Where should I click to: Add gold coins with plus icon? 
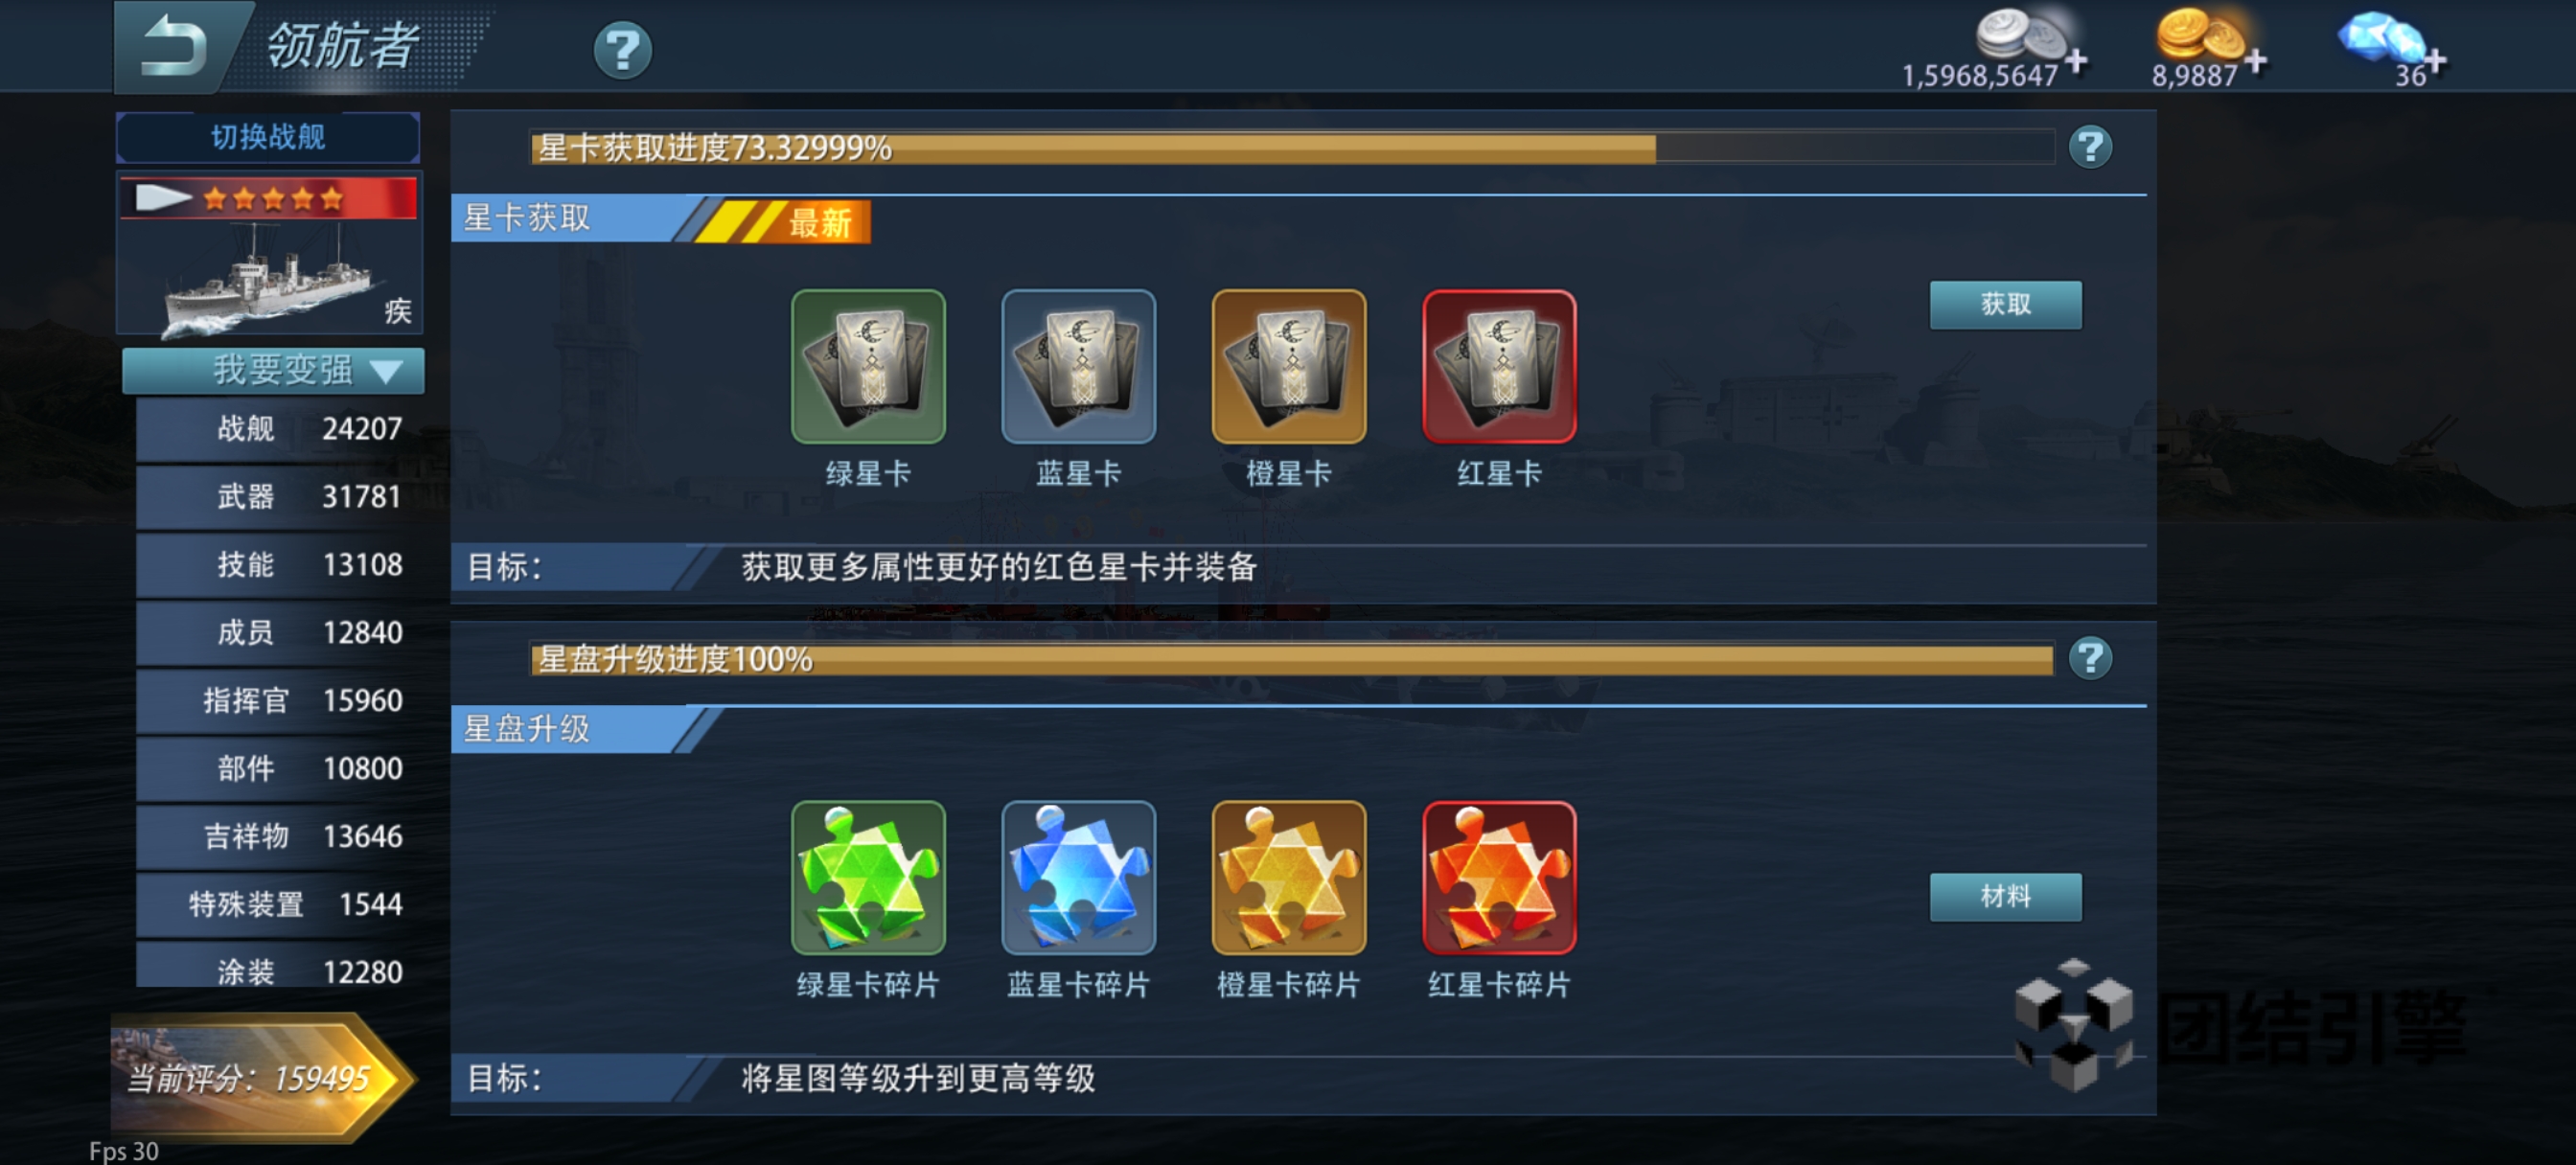2255,61
